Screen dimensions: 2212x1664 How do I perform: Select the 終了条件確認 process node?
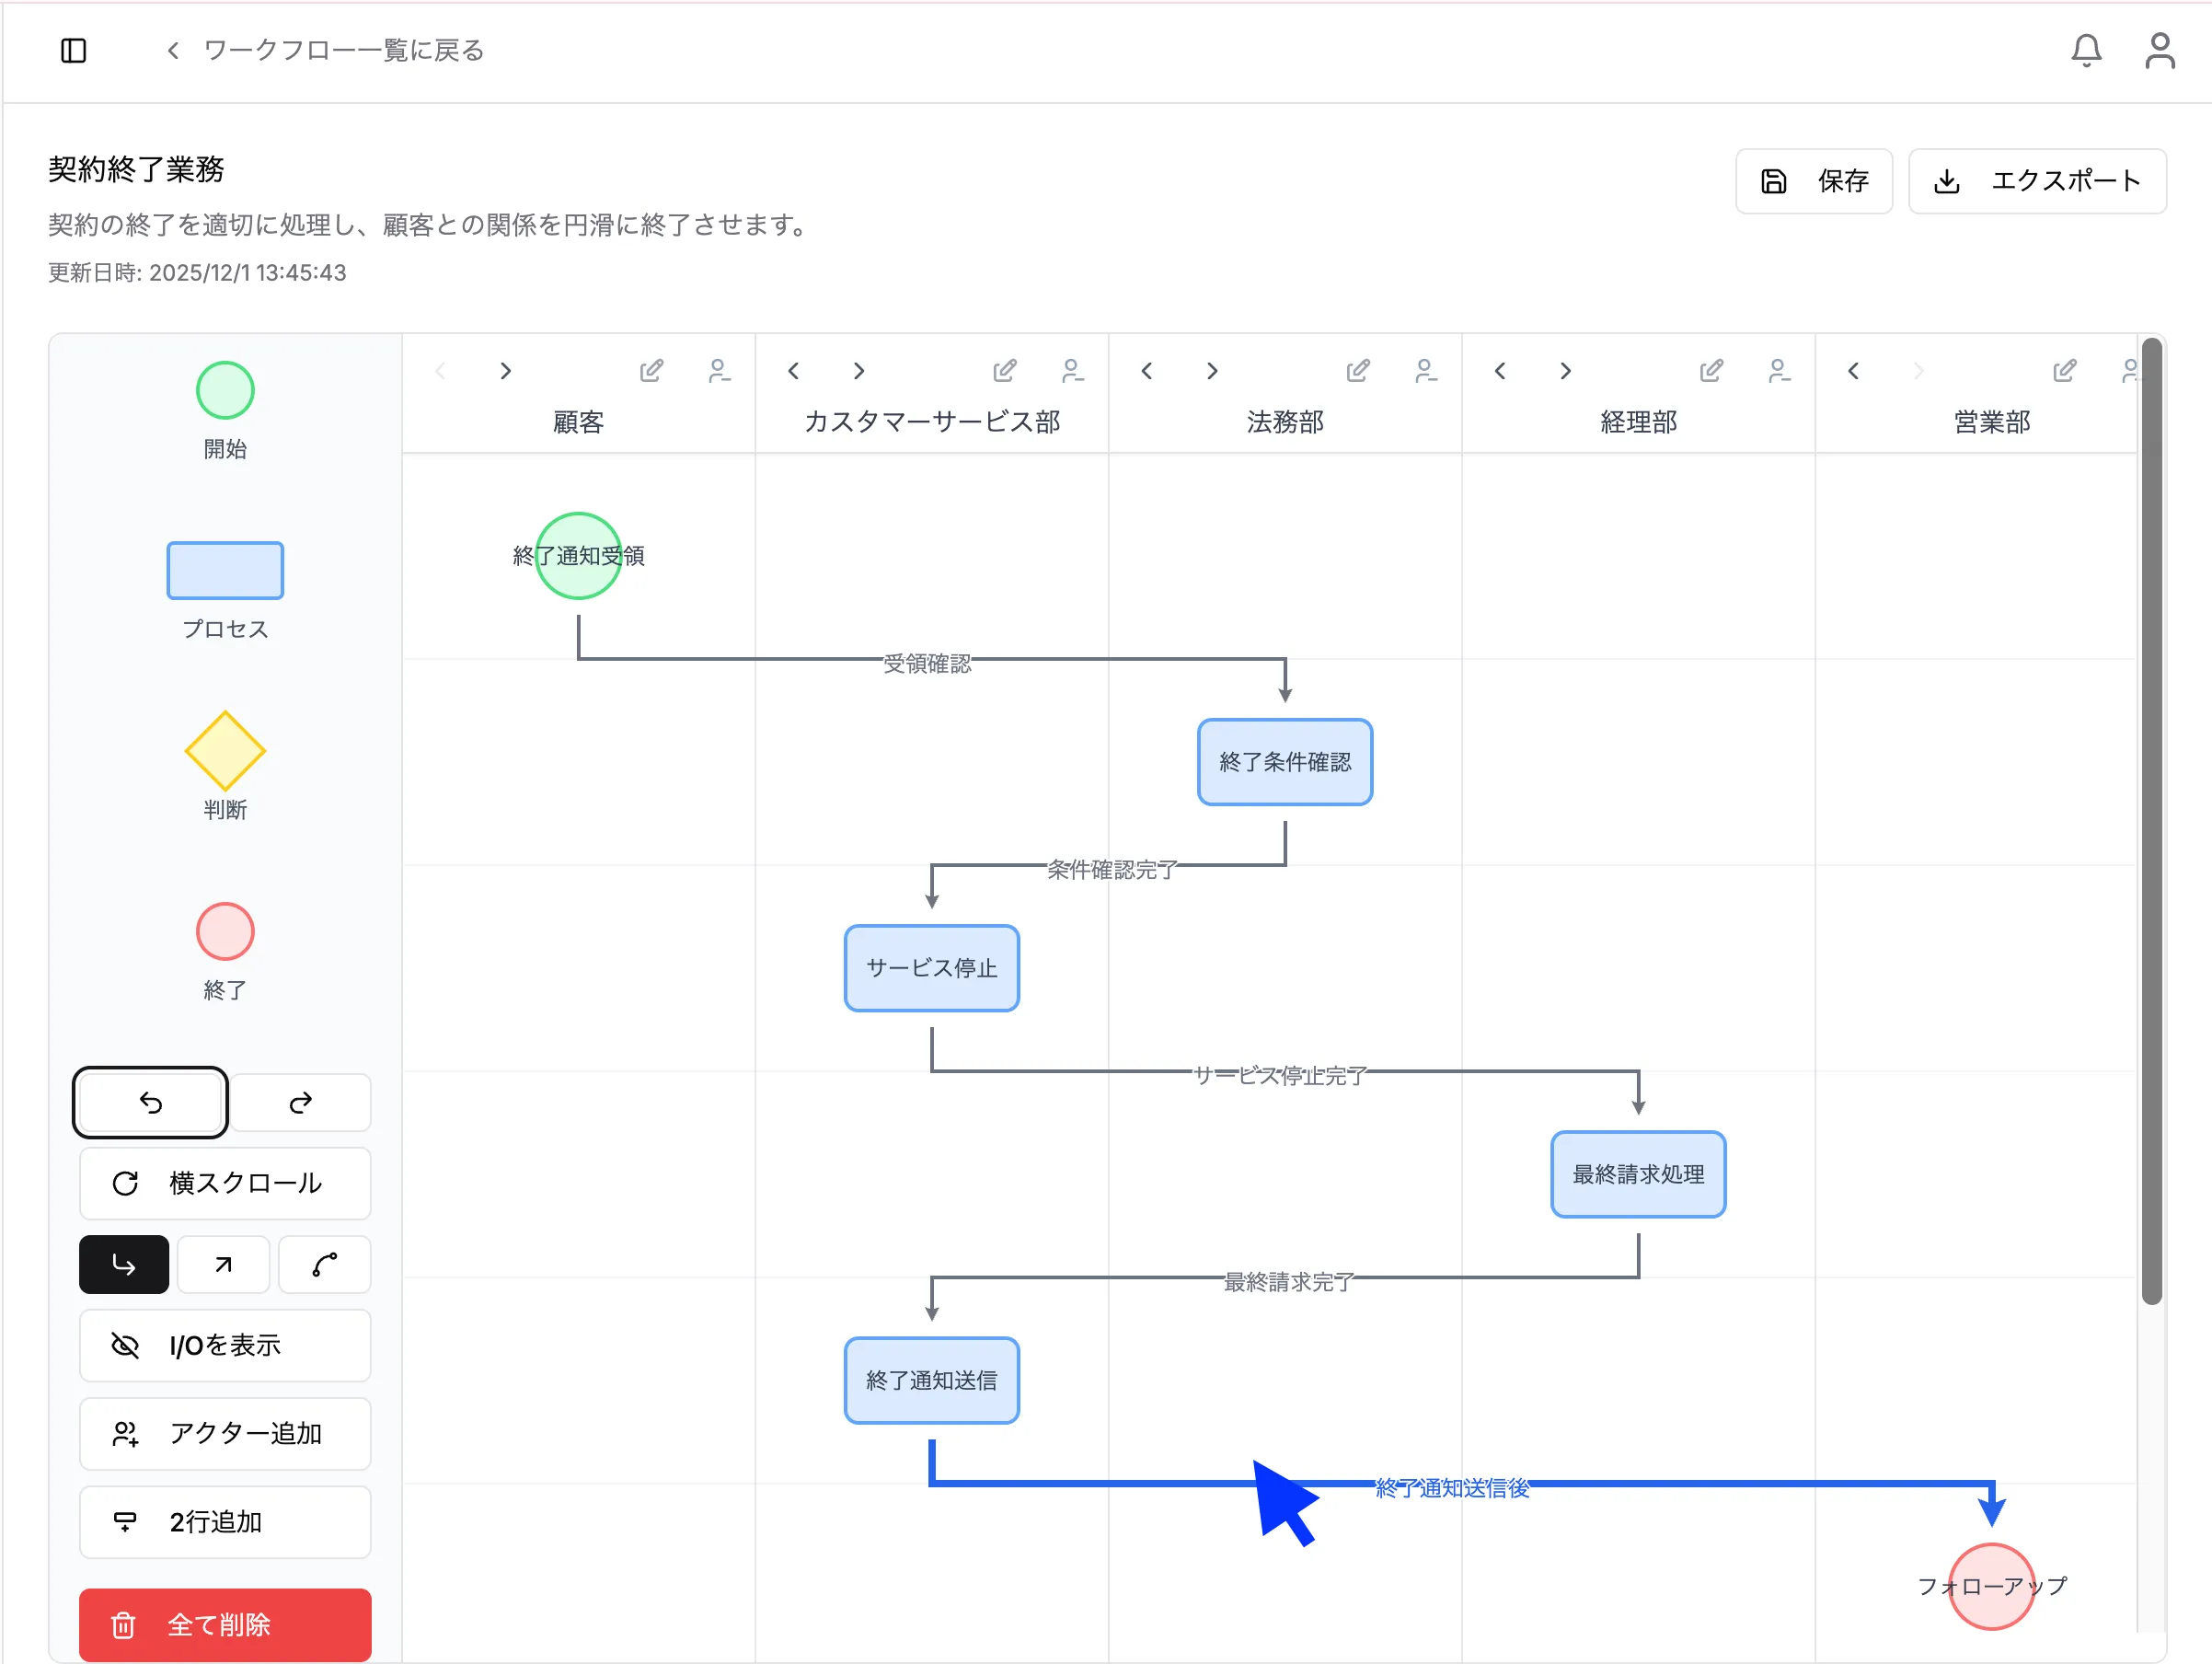coord(1285,762)
